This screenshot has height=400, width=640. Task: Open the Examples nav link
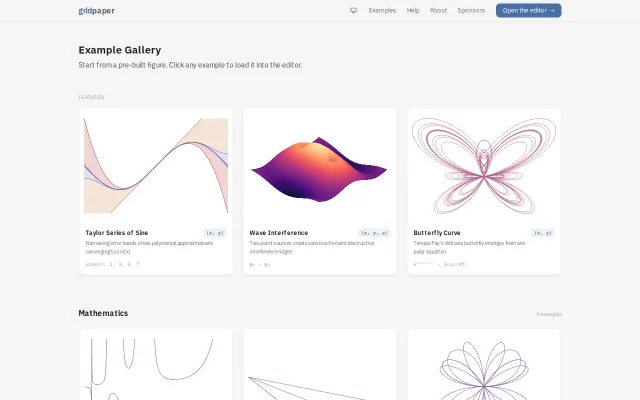382,11
